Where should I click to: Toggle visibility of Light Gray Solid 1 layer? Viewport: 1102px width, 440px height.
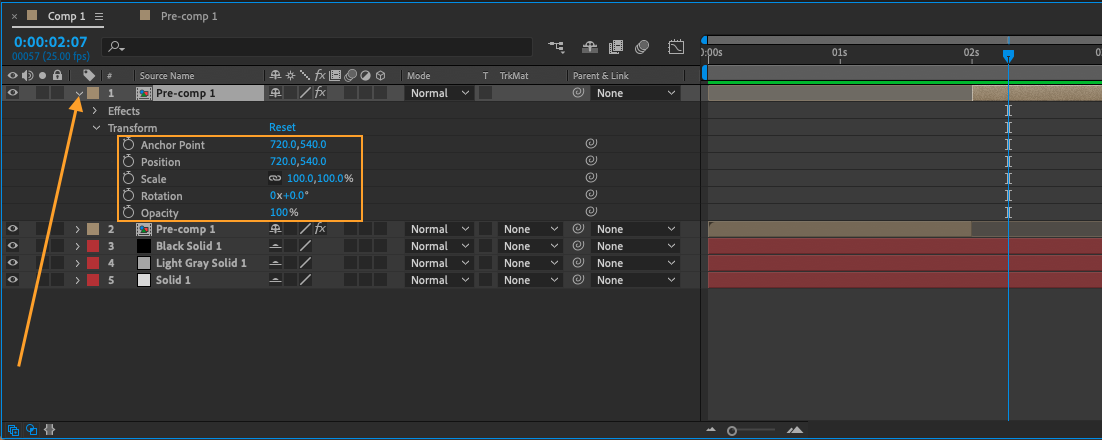(x=13, y=263)
